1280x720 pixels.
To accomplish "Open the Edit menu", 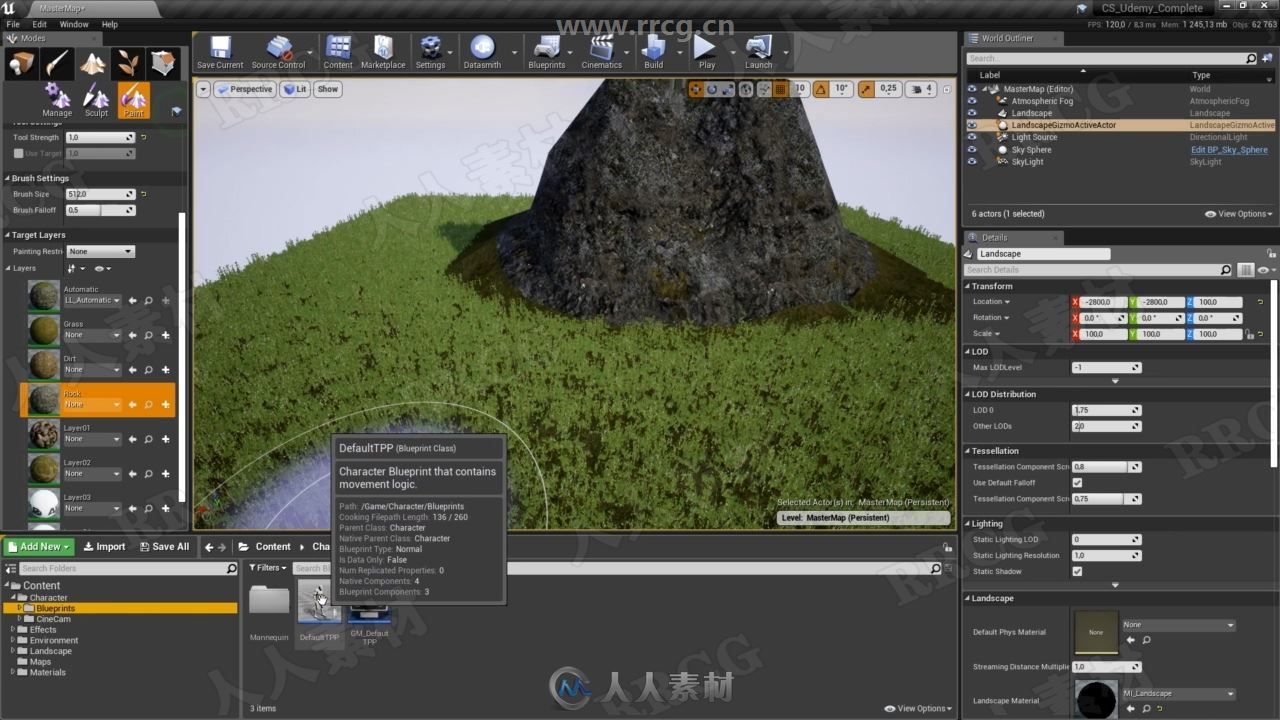I will pos(39,24).
